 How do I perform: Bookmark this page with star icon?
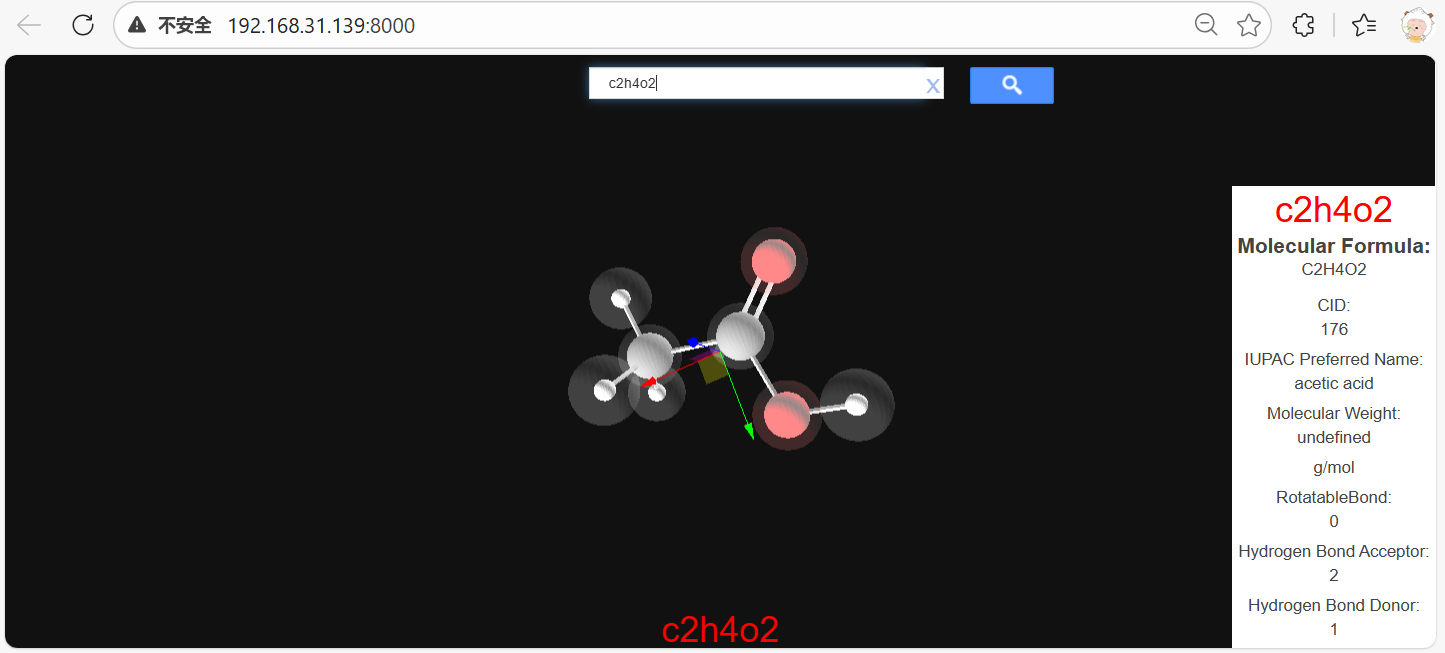coord(1249,25)
